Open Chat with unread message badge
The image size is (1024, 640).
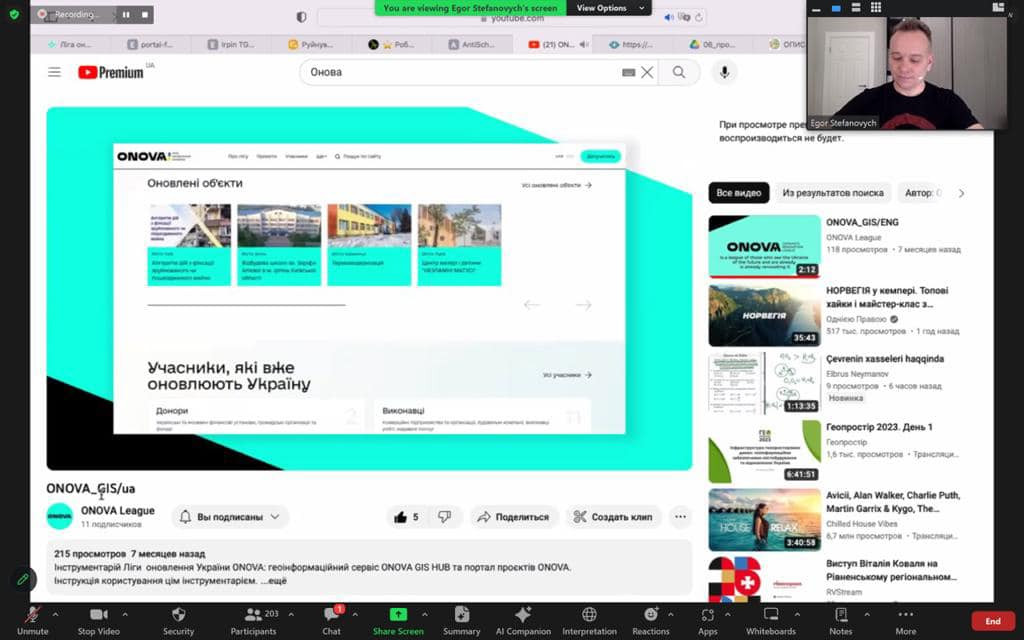331,615
